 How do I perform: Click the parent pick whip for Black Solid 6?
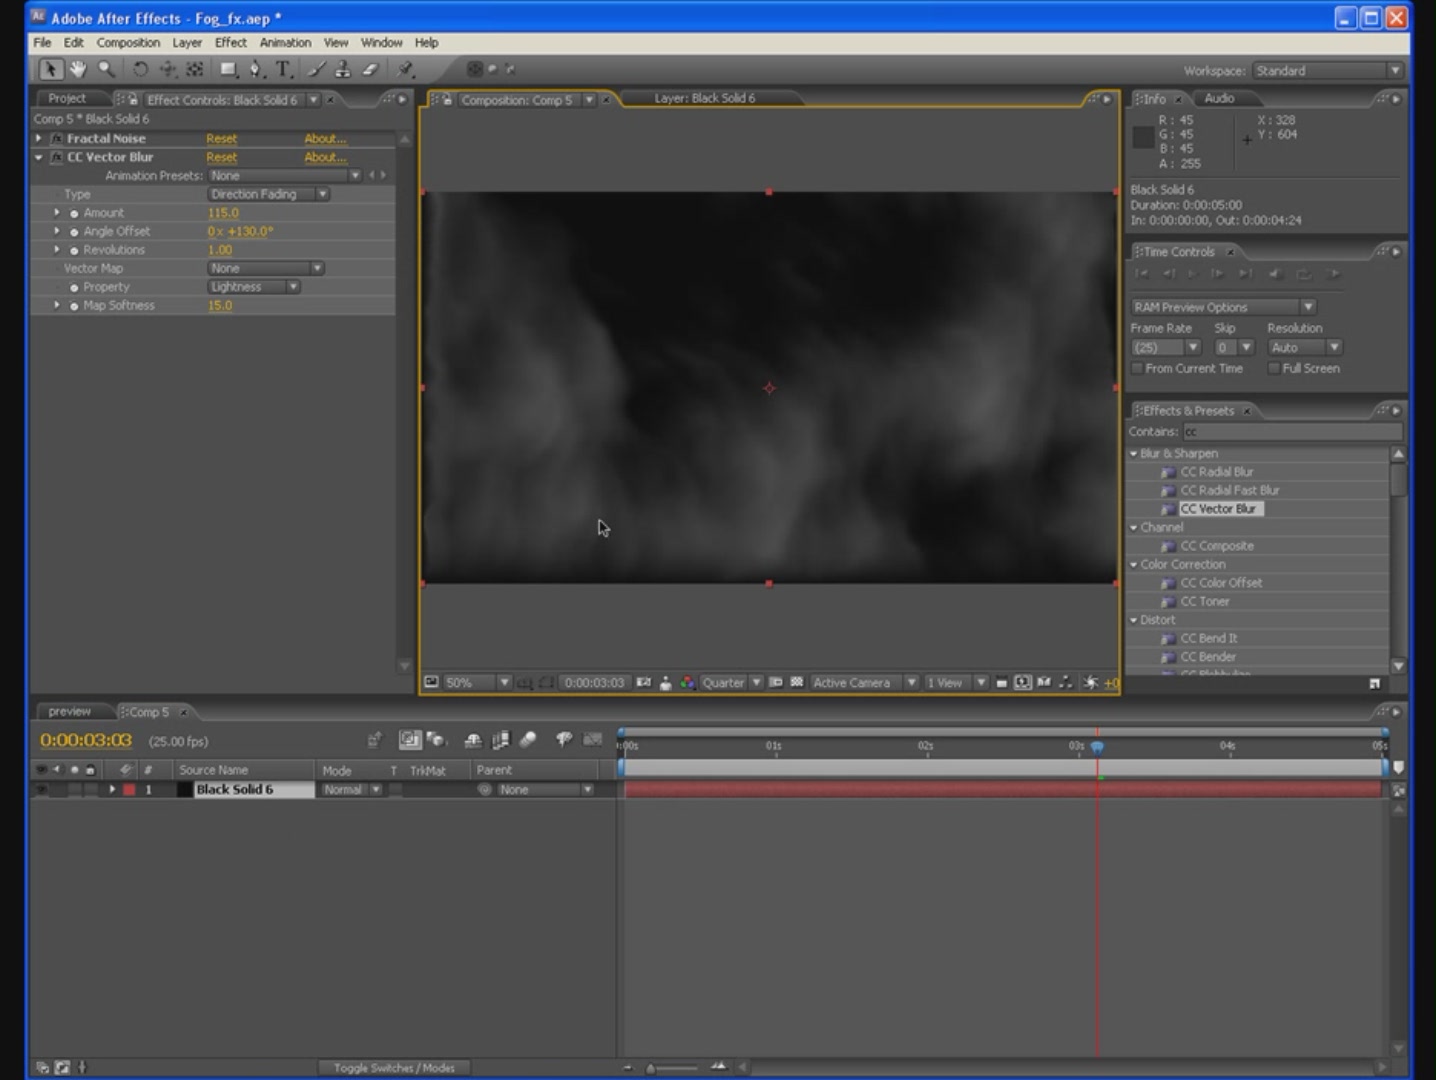tap(485, 790)
